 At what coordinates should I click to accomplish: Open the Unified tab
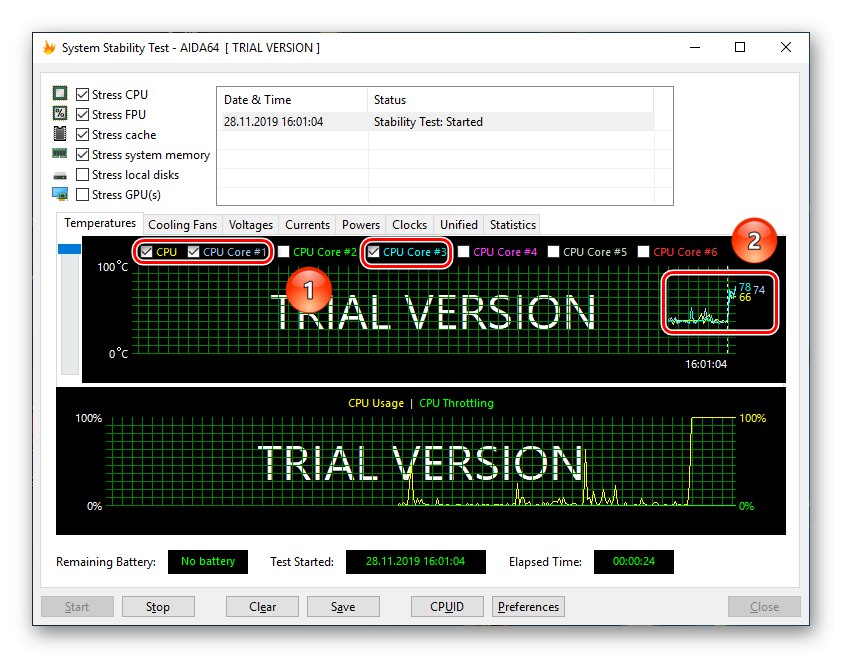click(x=459, y=225)
